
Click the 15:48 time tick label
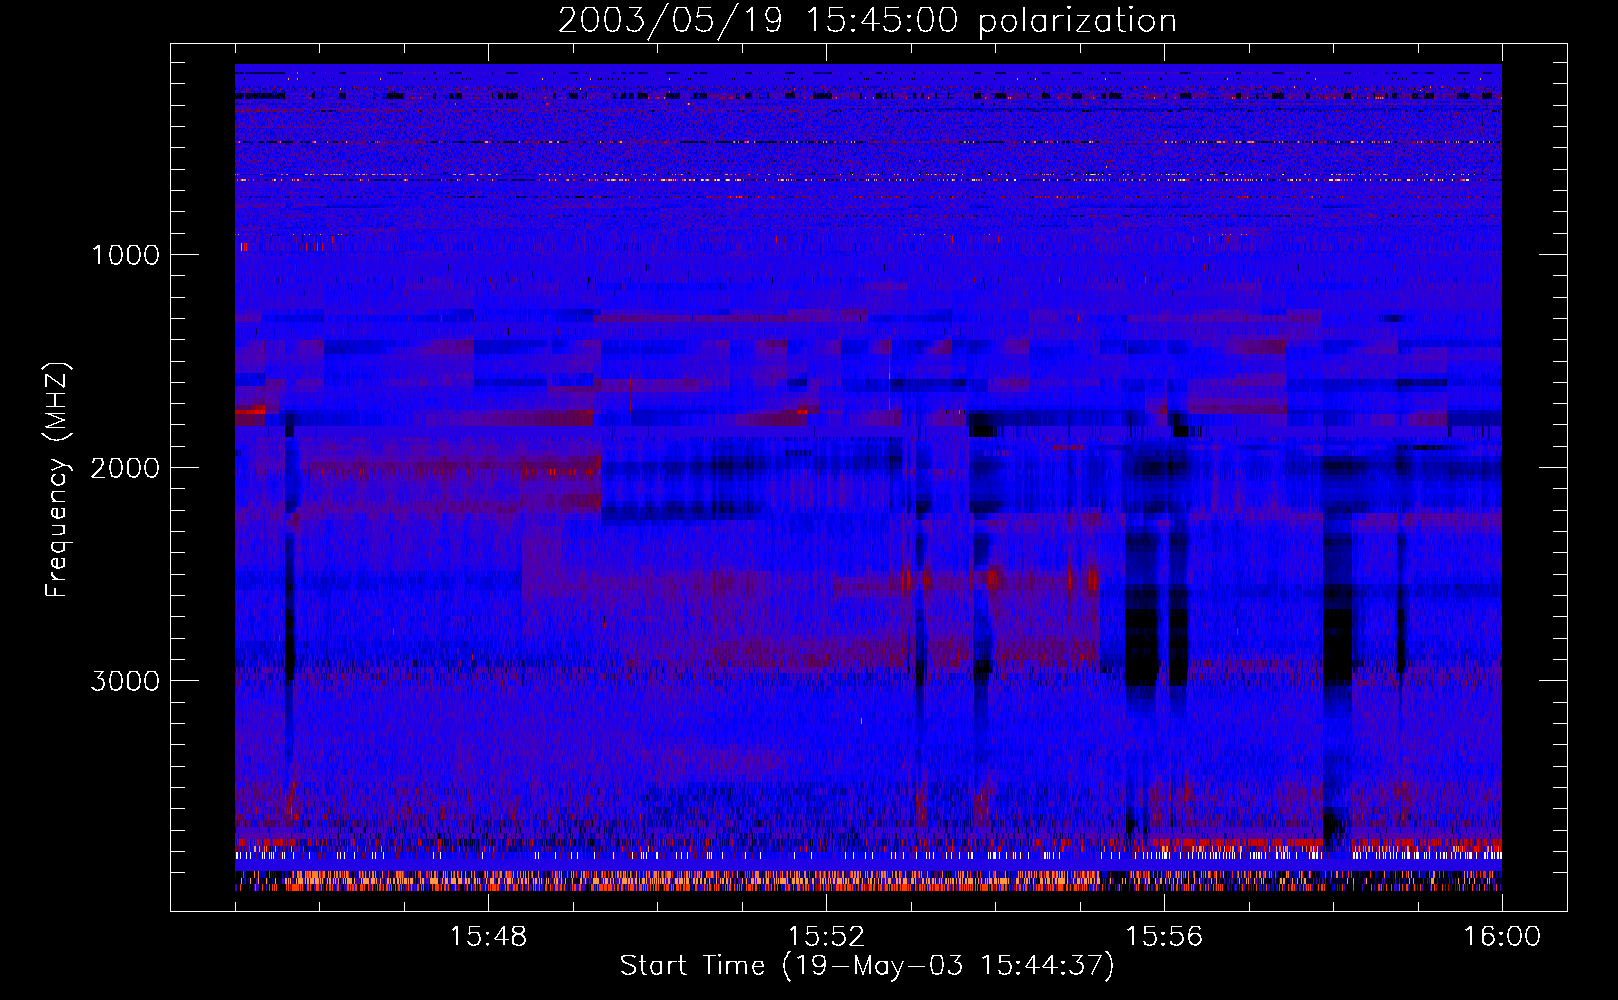coord(488,937)
